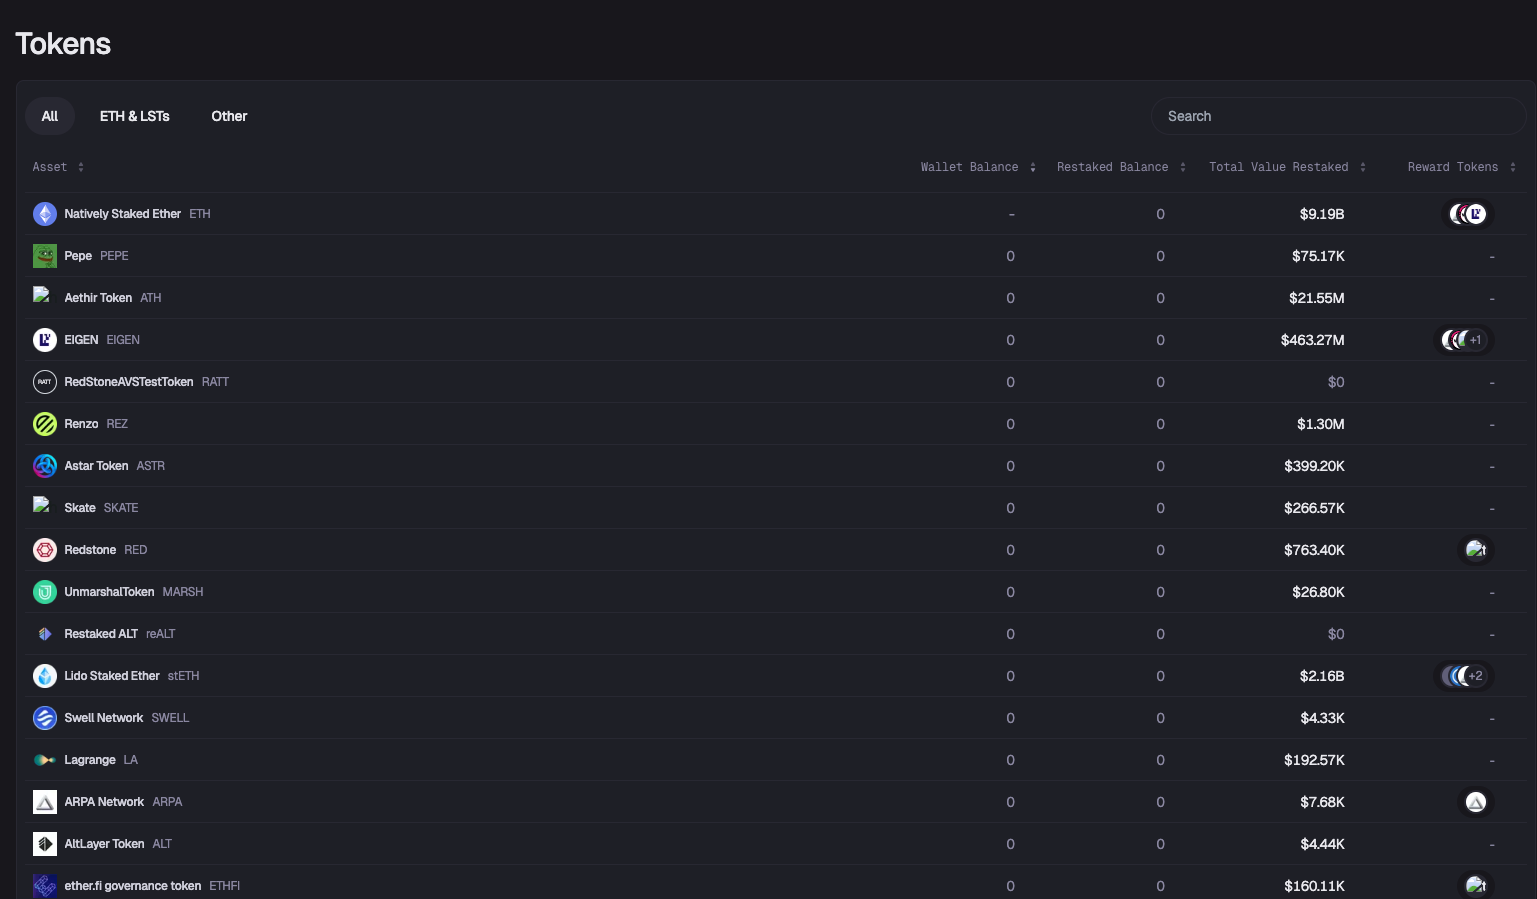Click the $266.57K value for Skate

pyautogui.click(x=1315, y=508)
